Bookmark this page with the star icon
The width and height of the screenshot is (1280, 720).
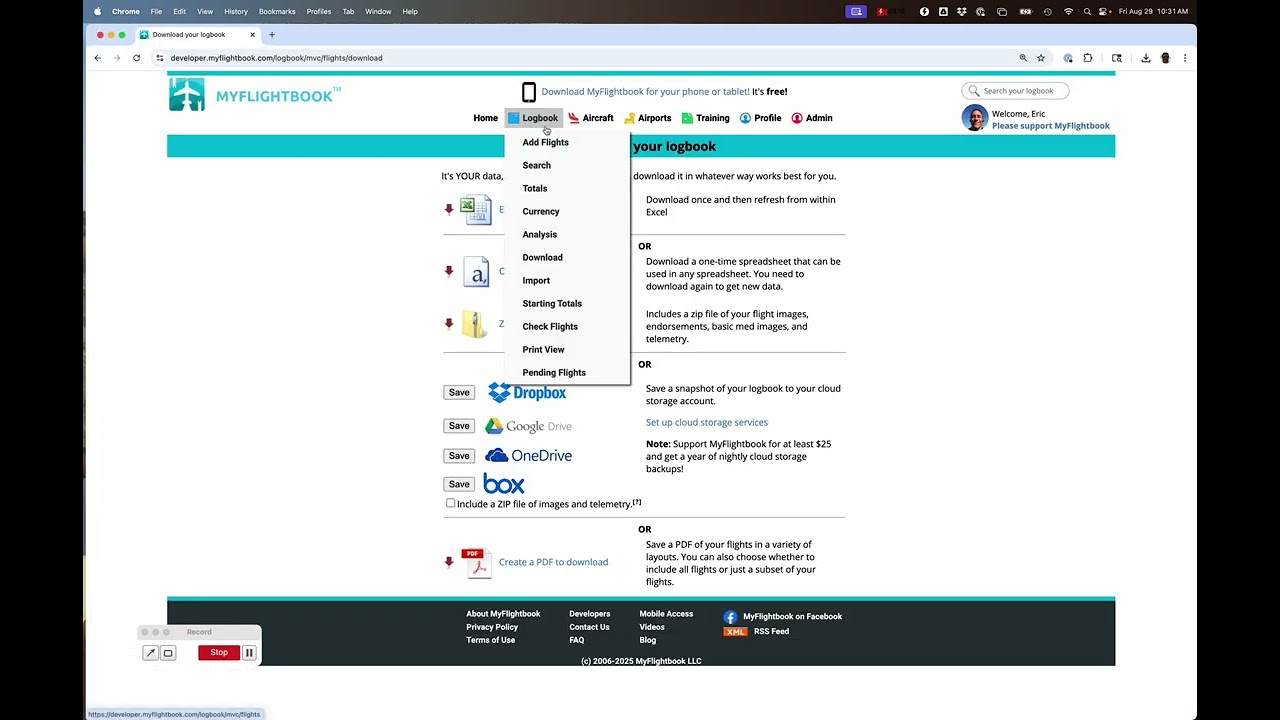1041,58
